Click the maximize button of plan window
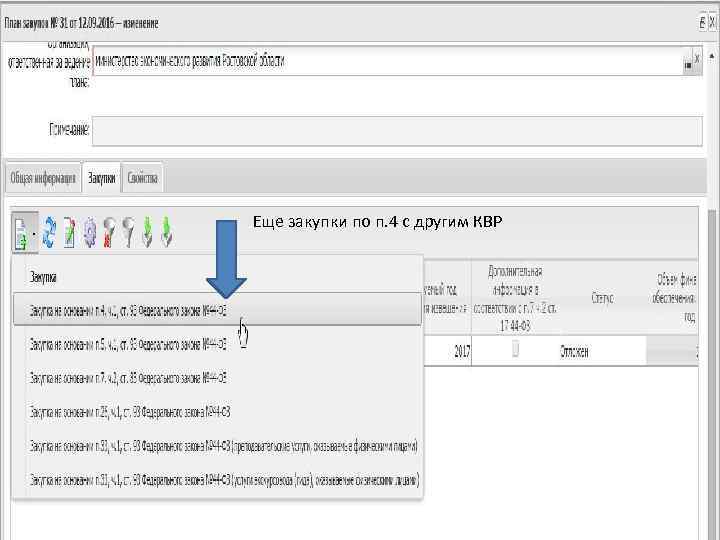 pyautogui.click(x=703, y=22)
